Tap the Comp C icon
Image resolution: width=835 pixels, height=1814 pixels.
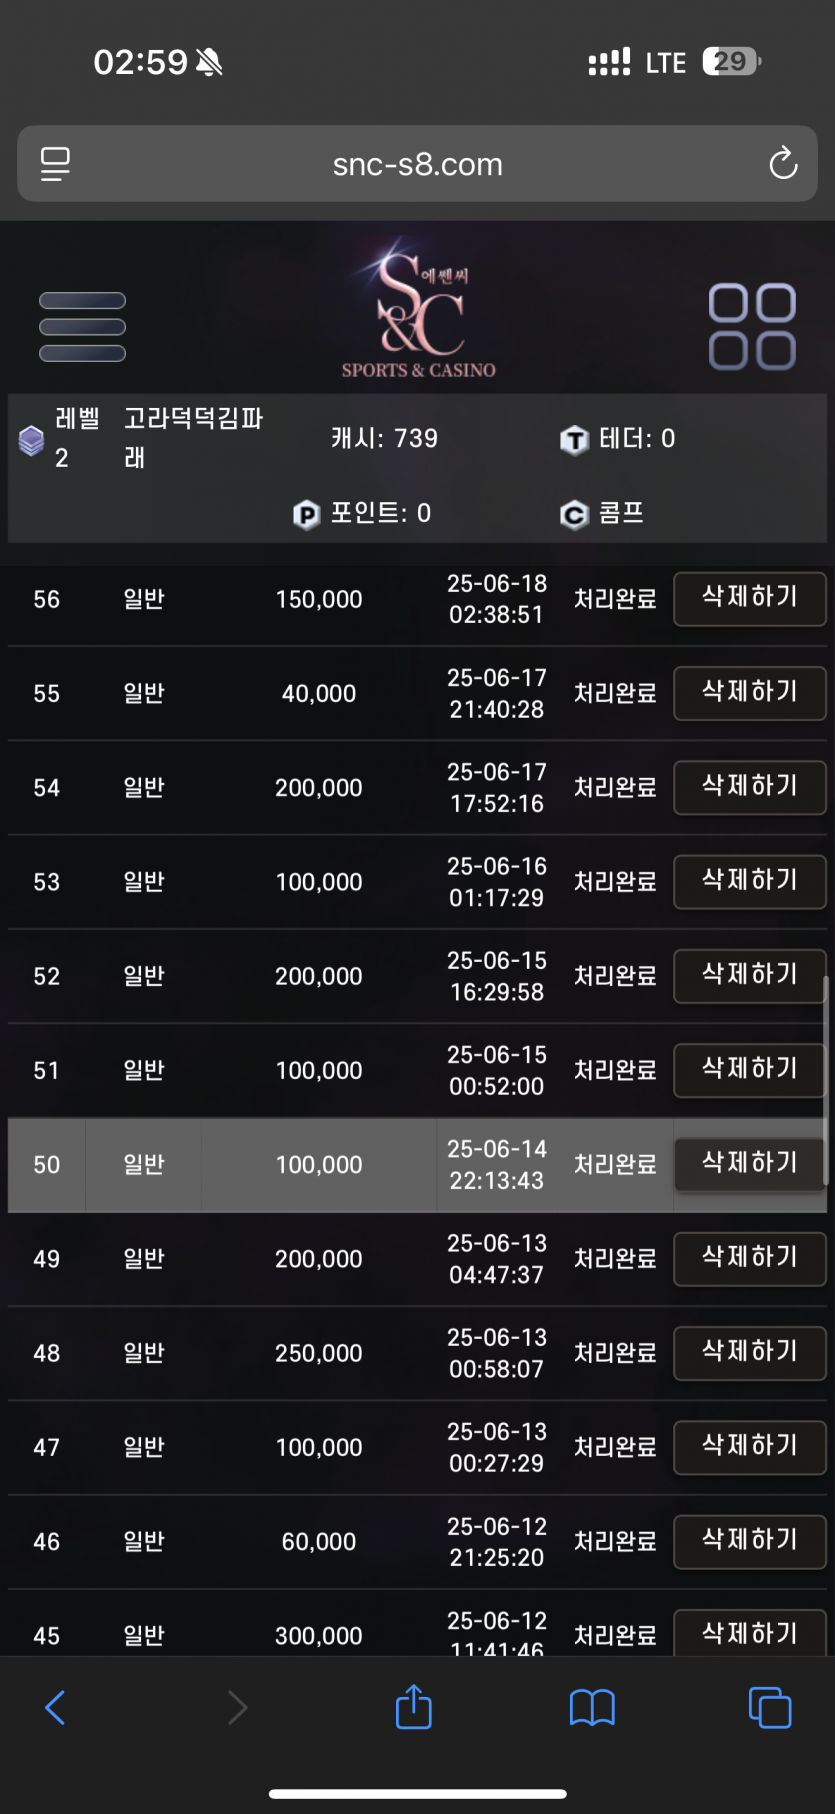click(574, 515)
